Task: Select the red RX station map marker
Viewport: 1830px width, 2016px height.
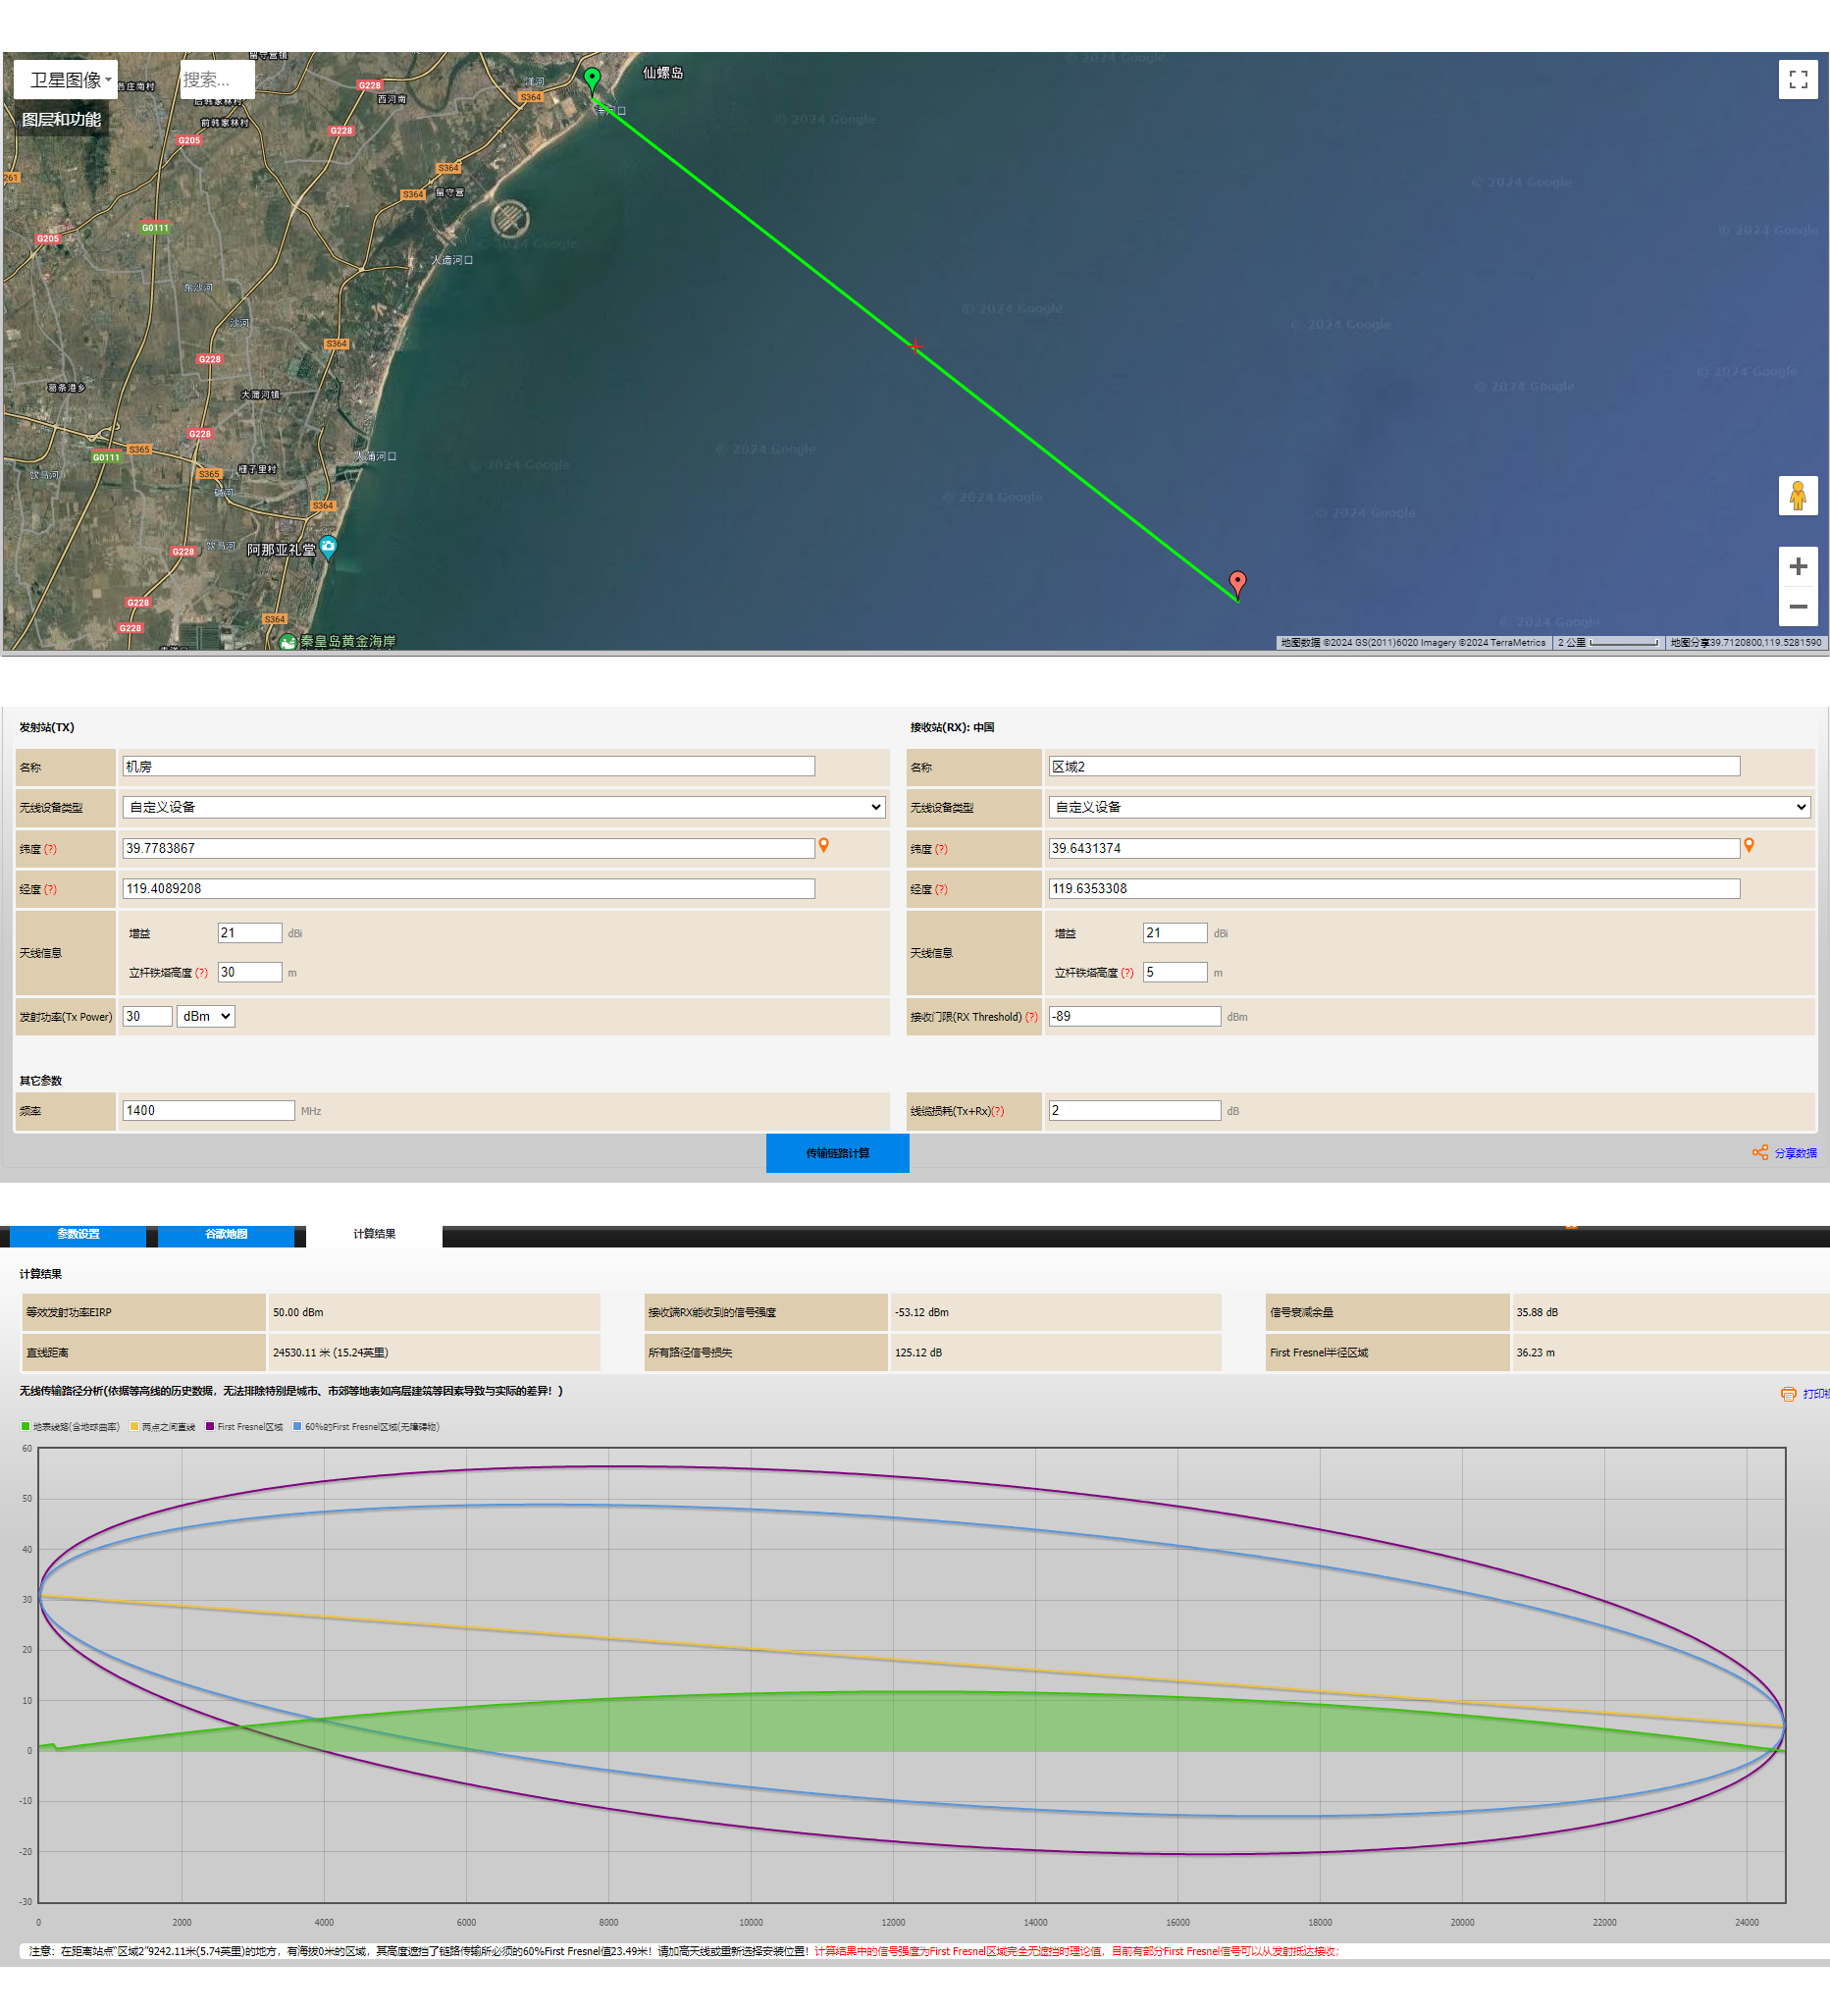Action: tap(1237, 584)
